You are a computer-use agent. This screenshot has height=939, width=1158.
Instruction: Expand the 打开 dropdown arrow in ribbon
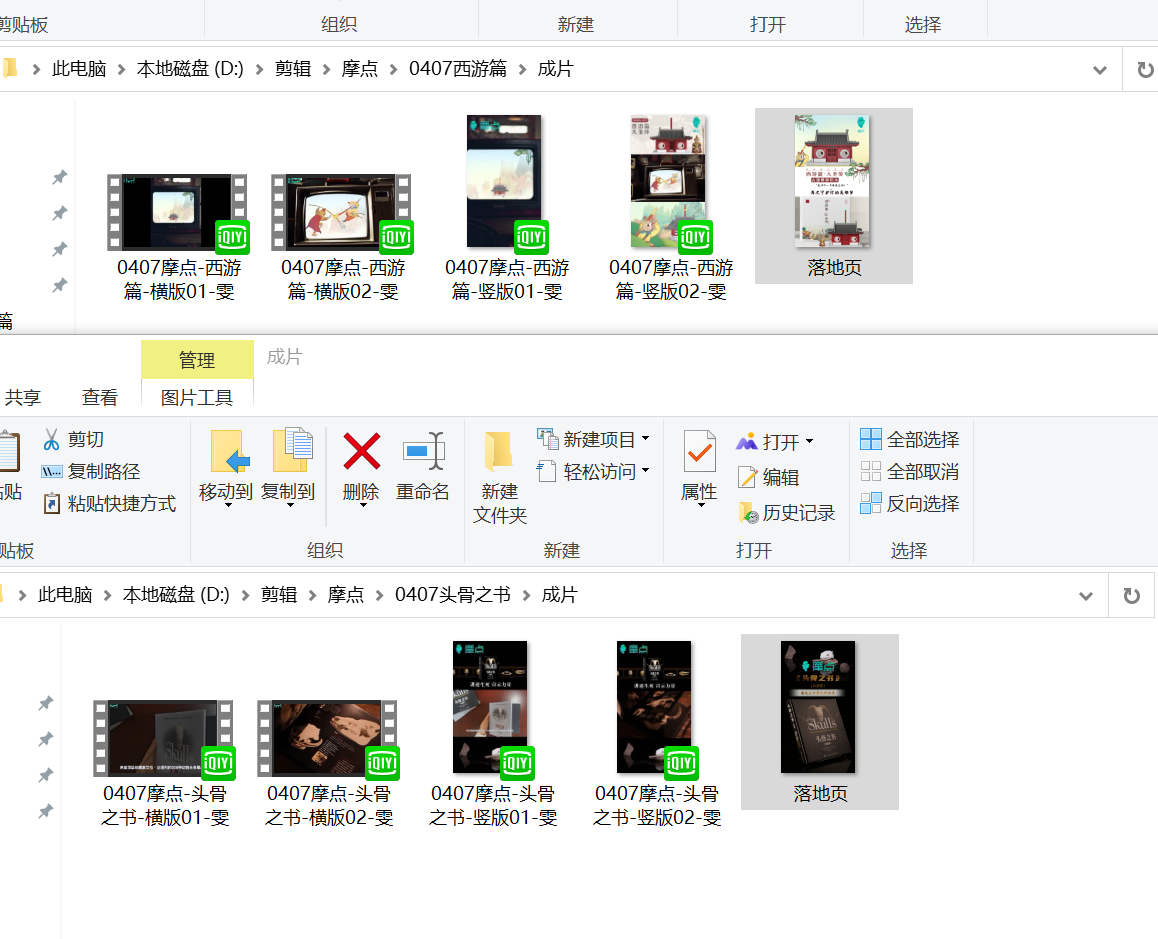tap(809, 442)
